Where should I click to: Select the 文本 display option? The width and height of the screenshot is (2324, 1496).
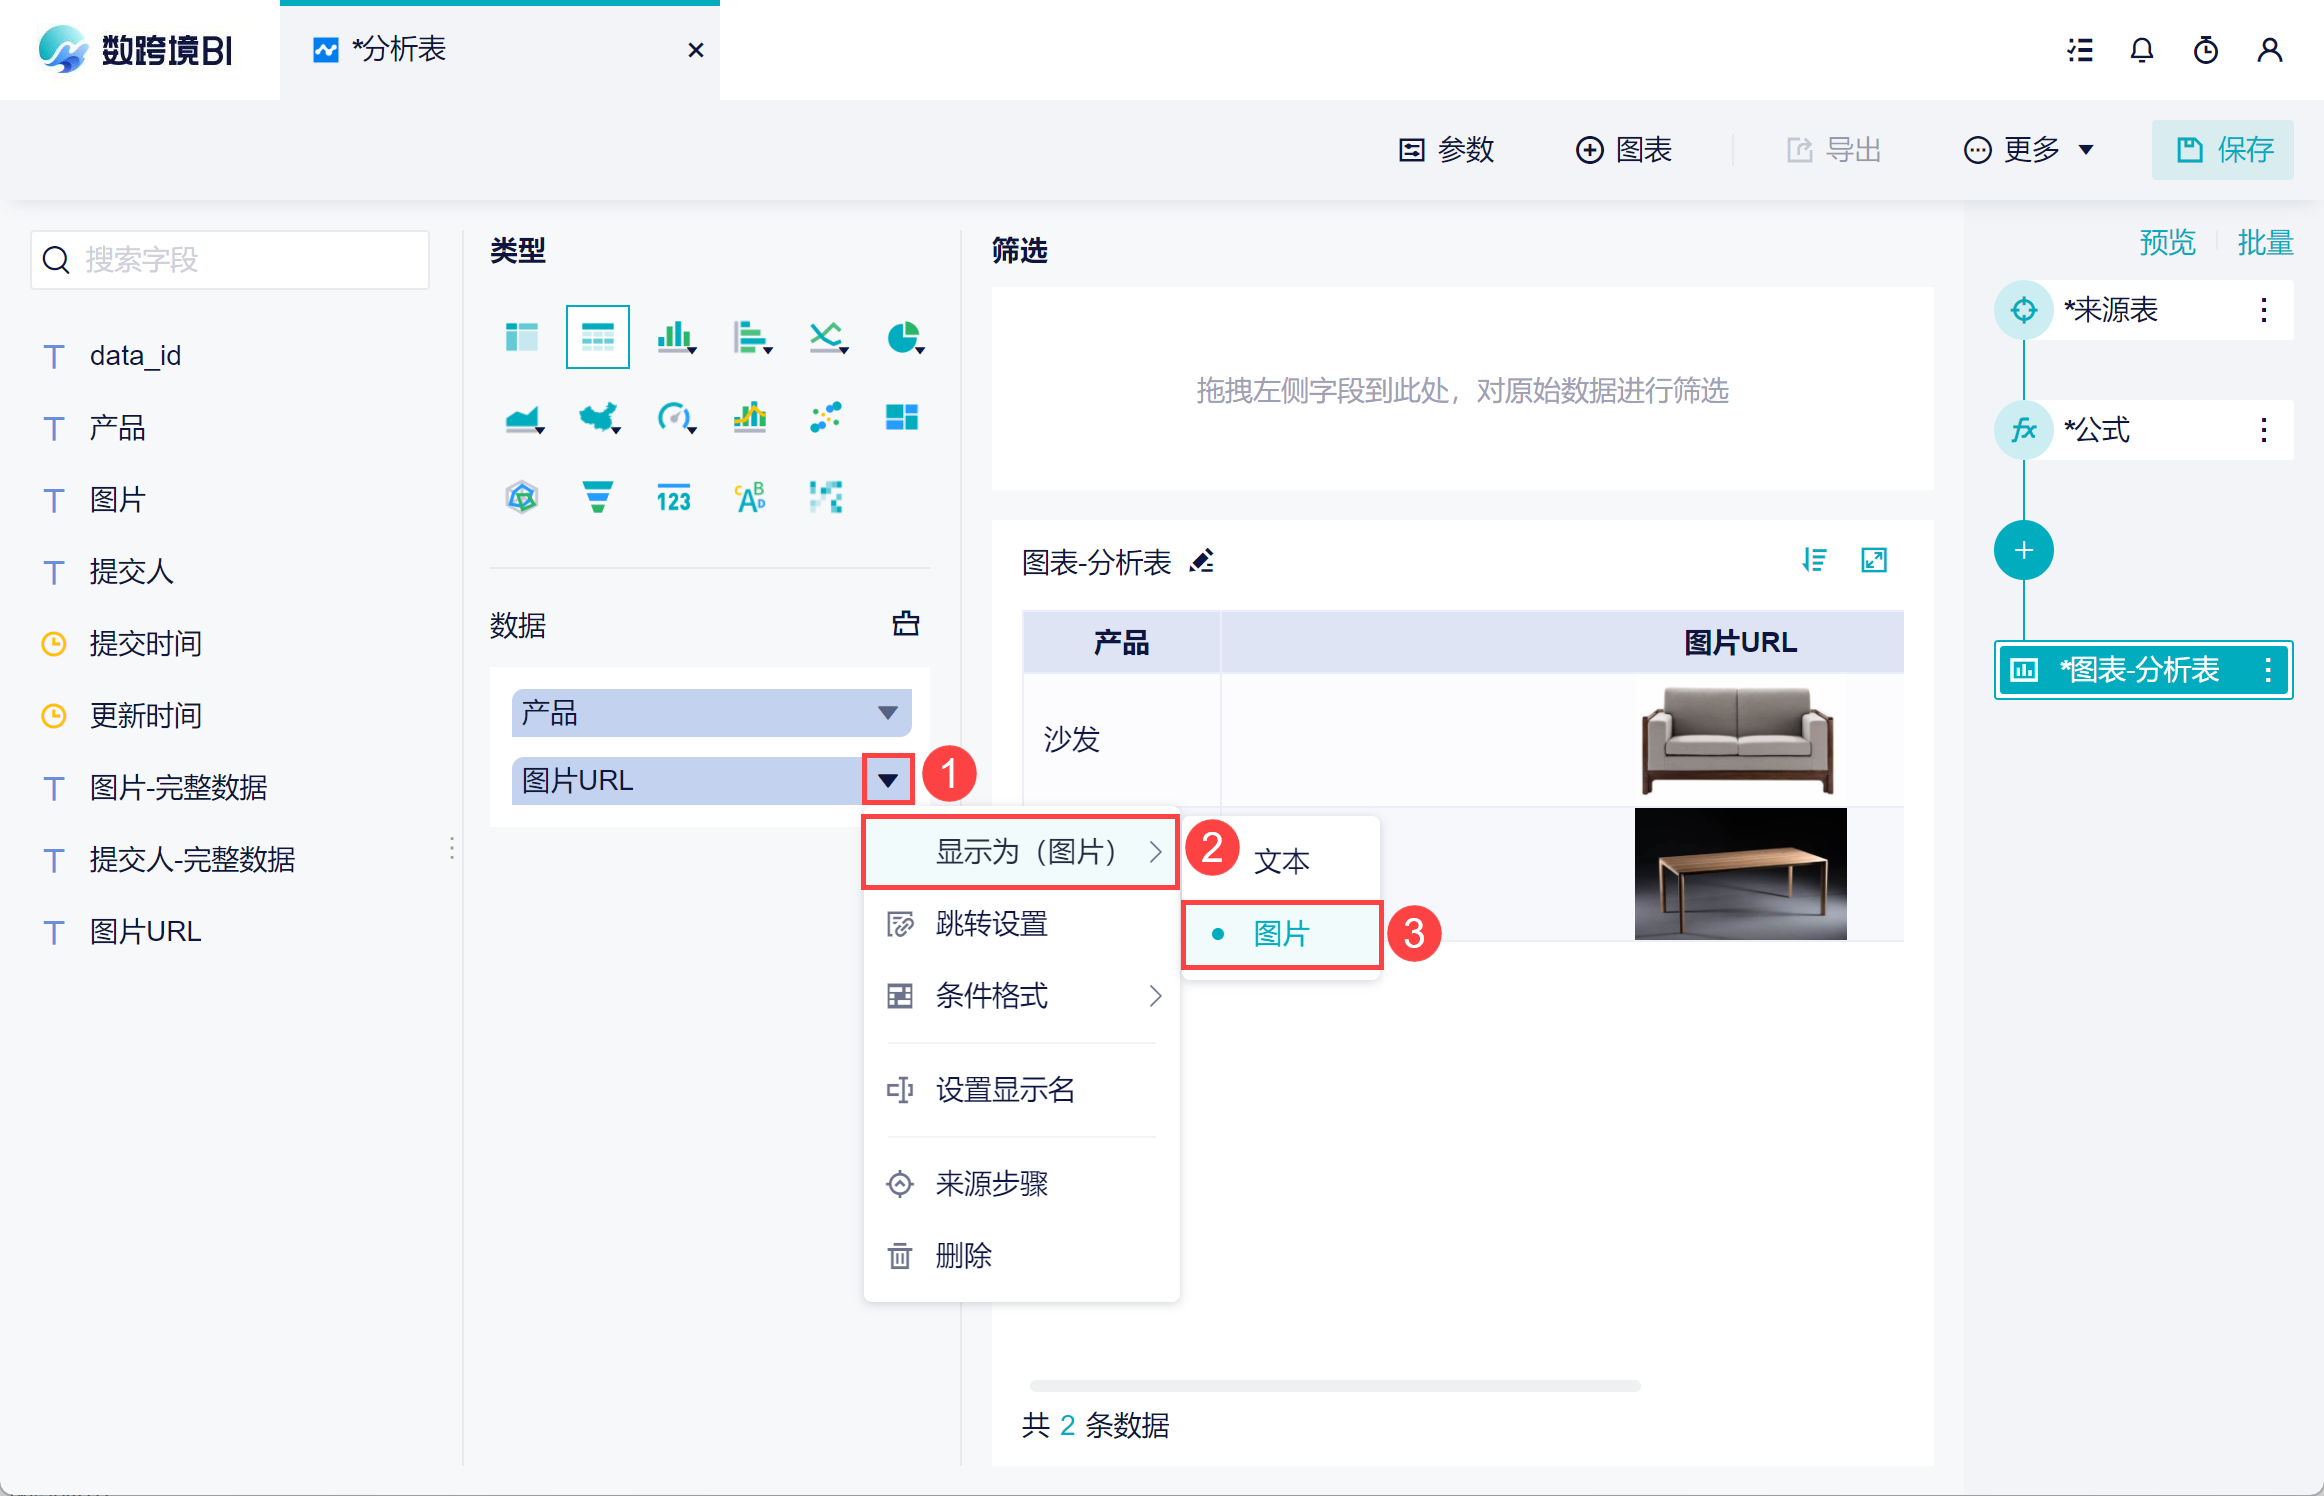tap(1282, 861)
